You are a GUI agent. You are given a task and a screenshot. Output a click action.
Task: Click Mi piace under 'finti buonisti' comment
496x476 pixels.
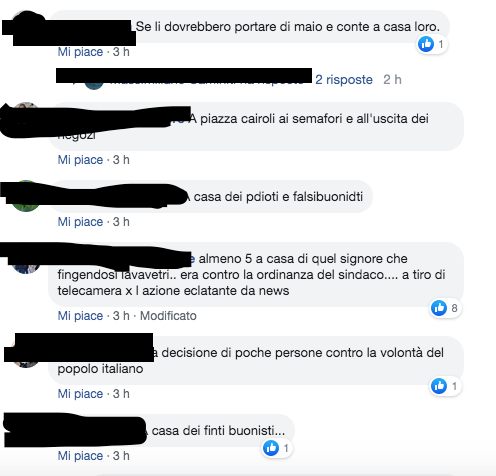tap(80, 456)
